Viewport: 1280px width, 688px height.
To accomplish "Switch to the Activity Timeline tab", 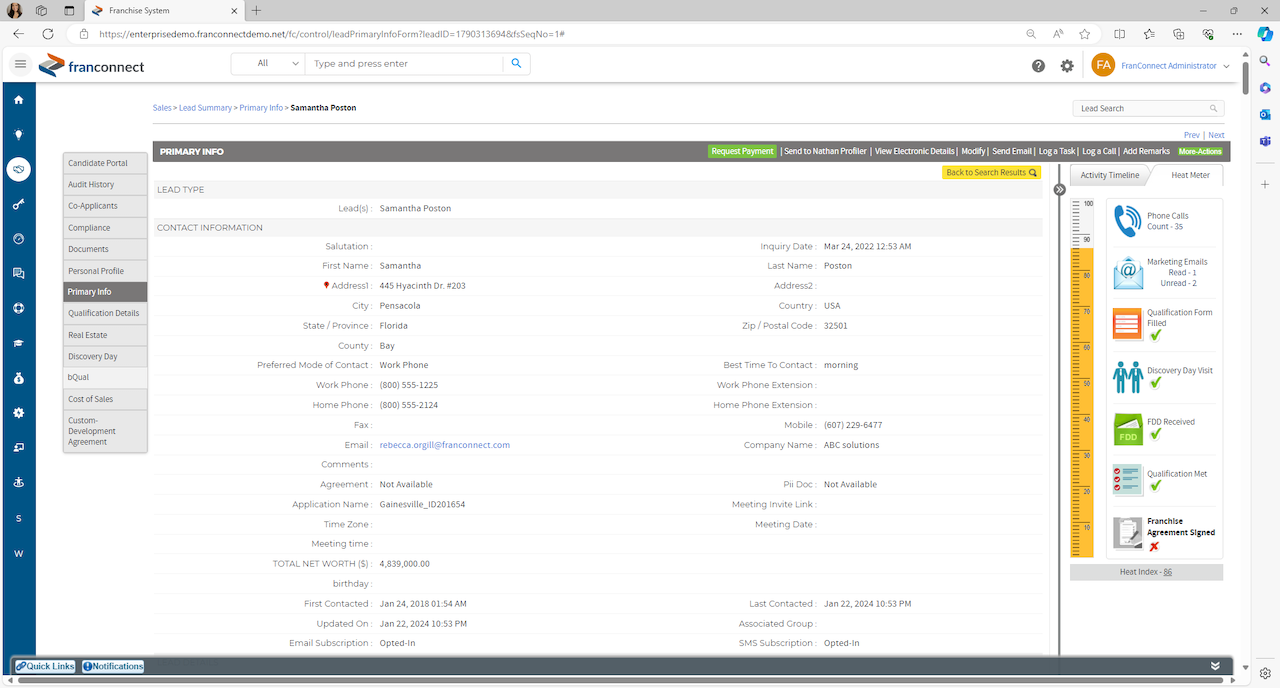I will tap(1109, 175).
